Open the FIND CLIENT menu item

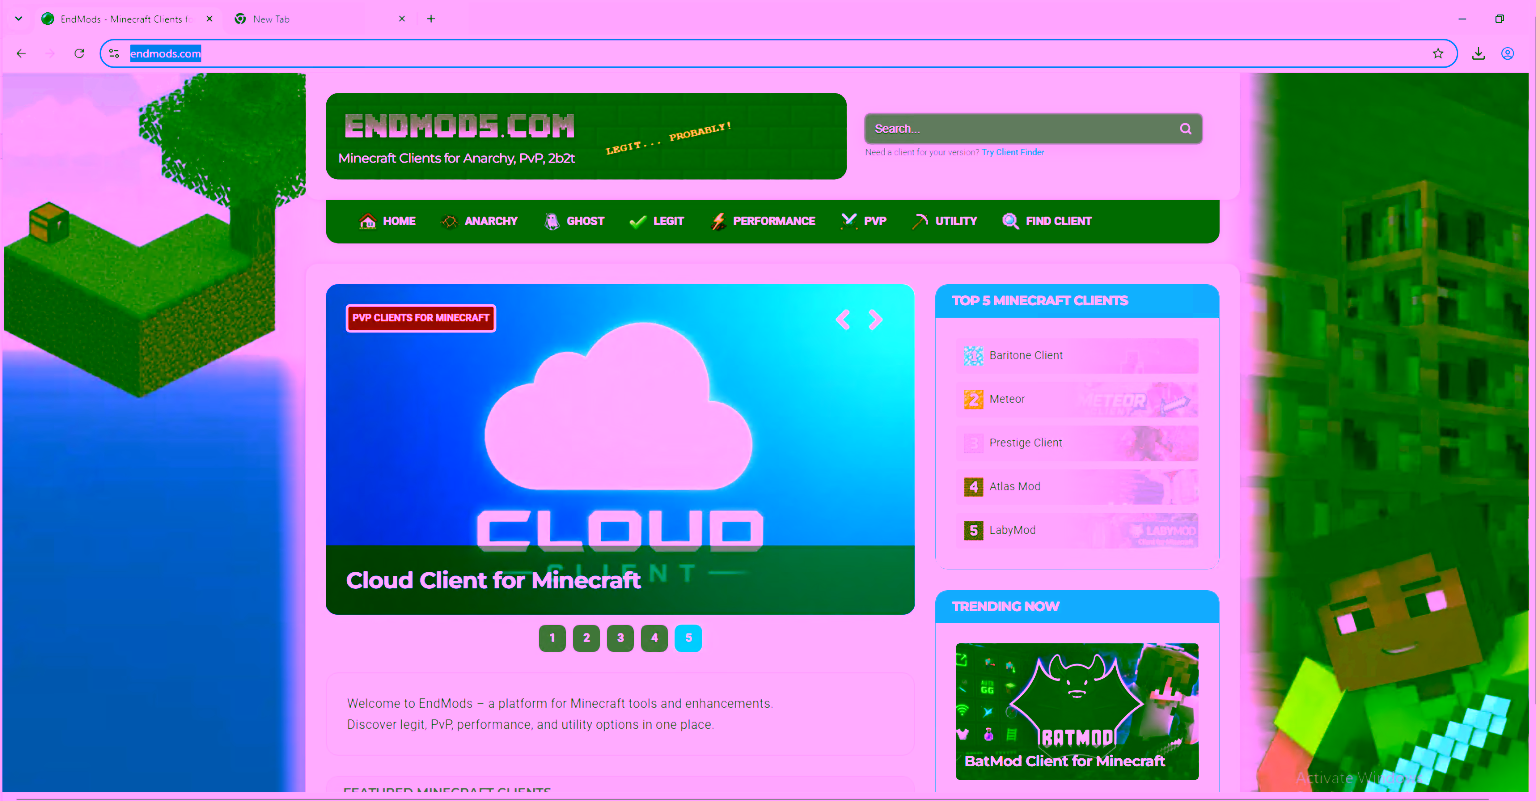tap(1047, 221)
